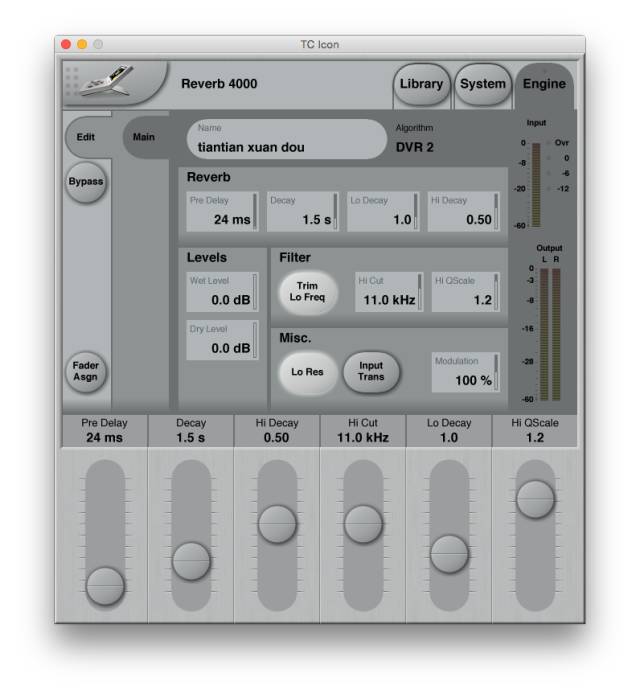Screen dimensions: 640x698
Task: Click the Reverb section heading
Action: 209,177
